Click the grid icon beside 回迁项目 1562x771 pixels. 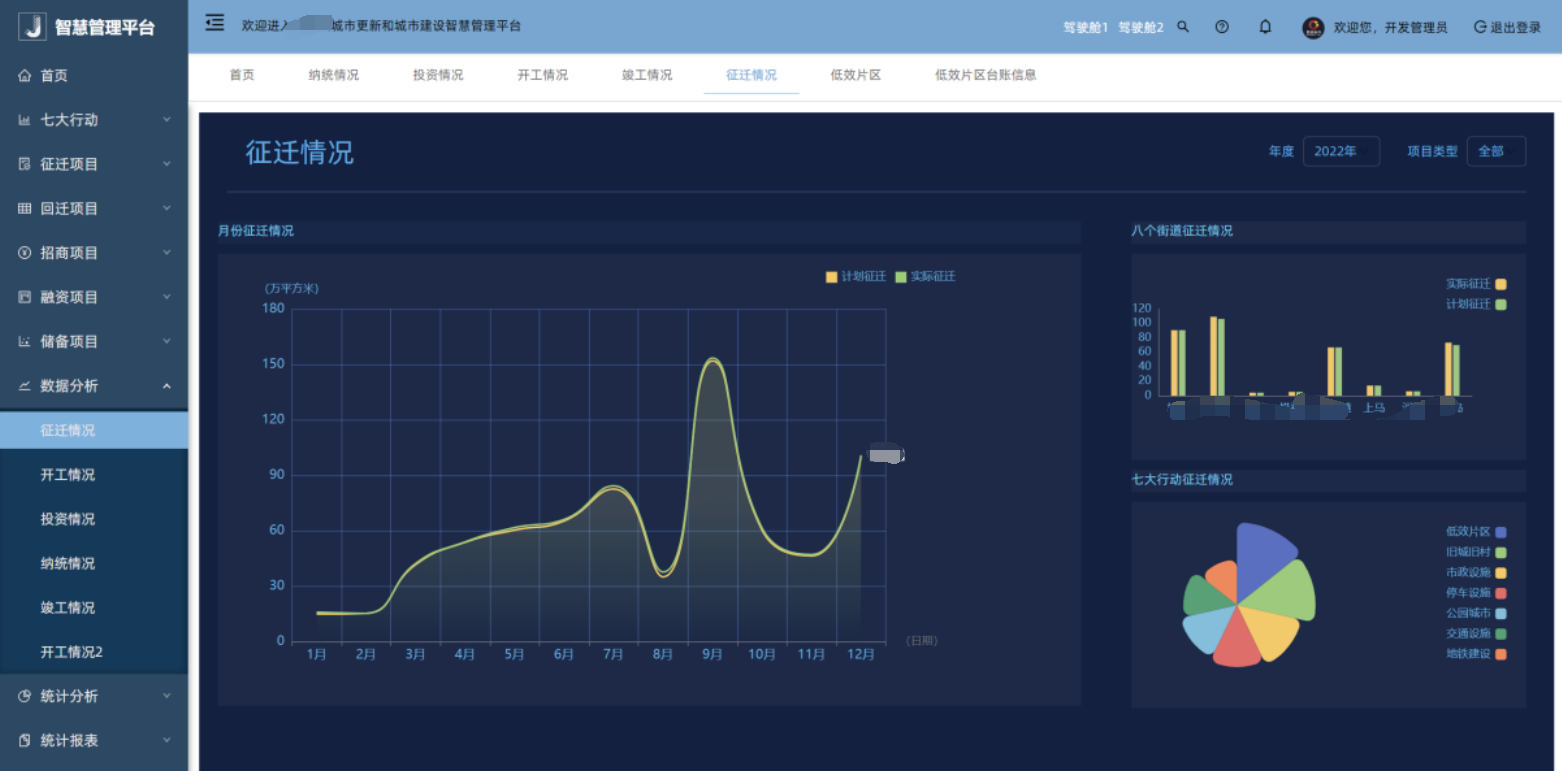pos(25,209)
